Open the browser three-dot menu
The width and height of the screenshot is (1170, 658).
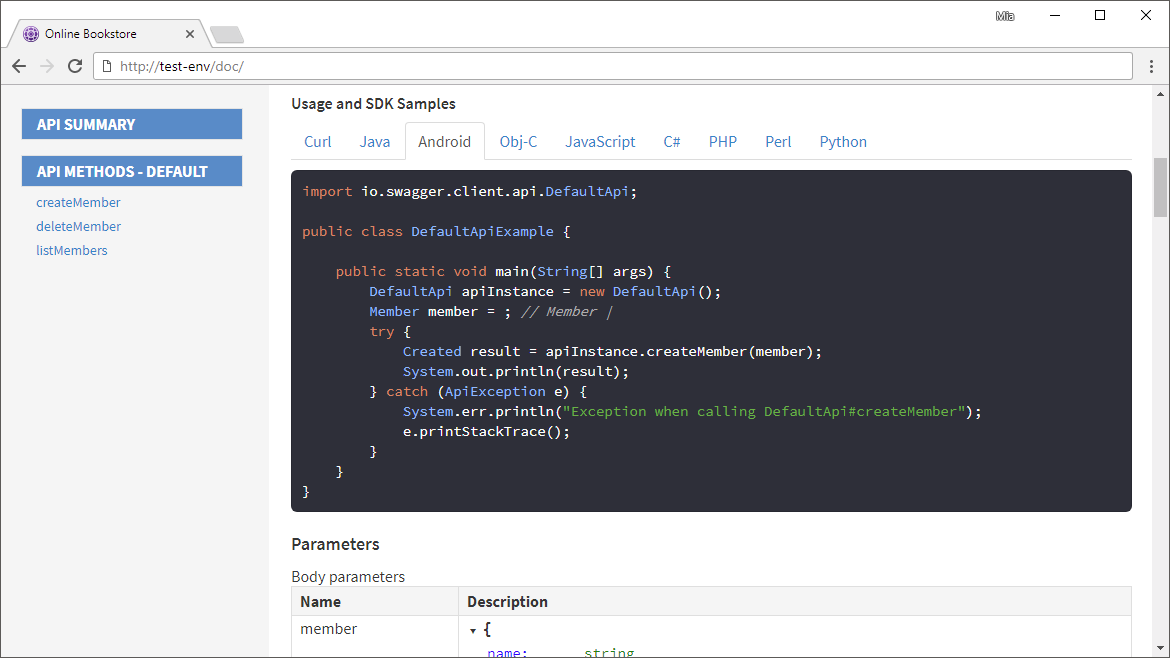click(x=1151, y=66)
